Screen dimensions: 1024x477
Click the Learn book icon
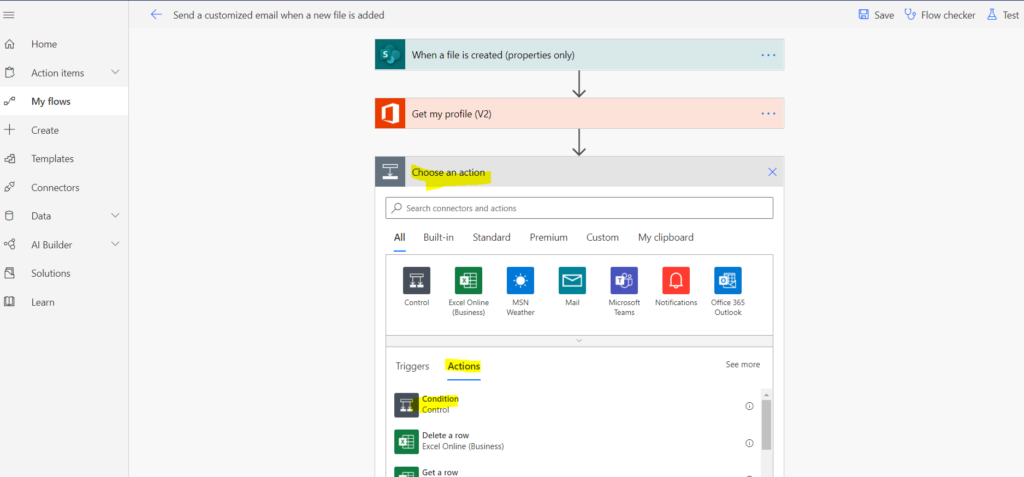coord(9,302)
